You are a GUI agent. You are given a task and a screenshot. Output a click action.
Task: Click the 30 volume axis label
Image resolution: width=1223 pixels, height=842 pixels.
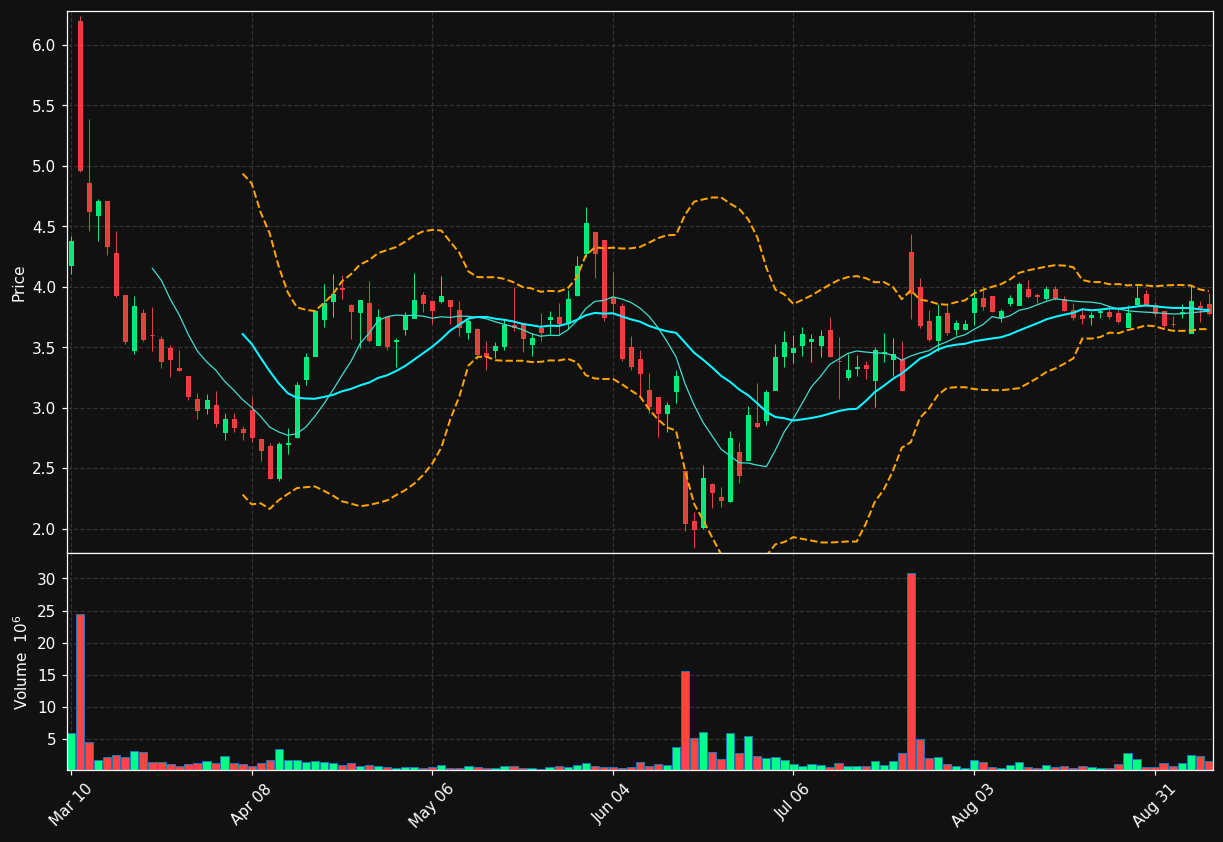46,579
